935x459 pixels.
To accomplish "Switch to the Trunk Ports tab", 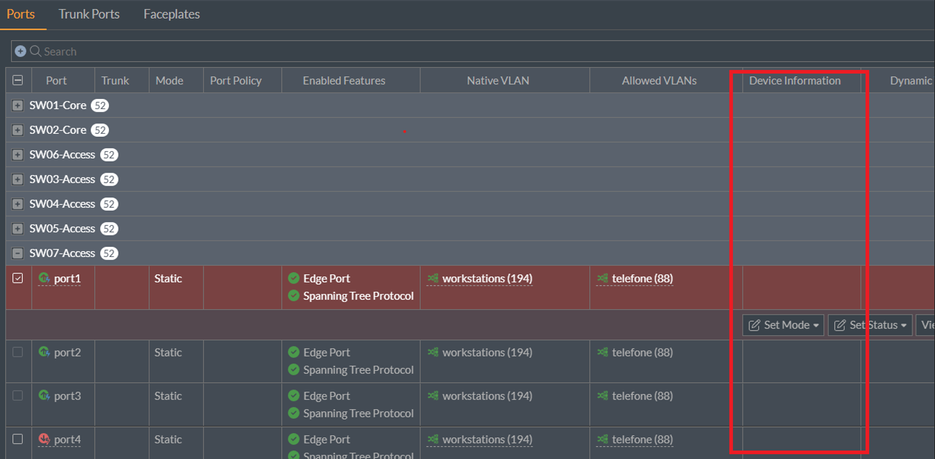I will pyautogui.click(x=89, y=15).
